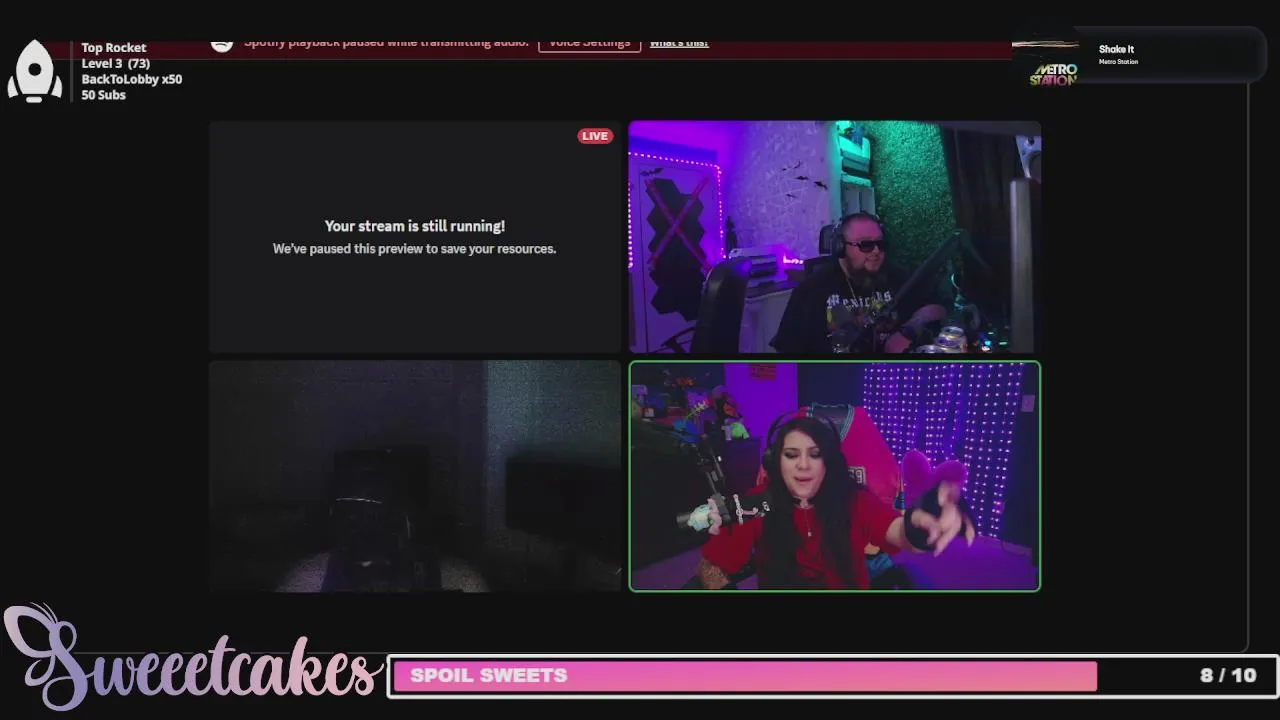Click the white rocket icon
The image size is (1280, 720).
click(35, 71)
